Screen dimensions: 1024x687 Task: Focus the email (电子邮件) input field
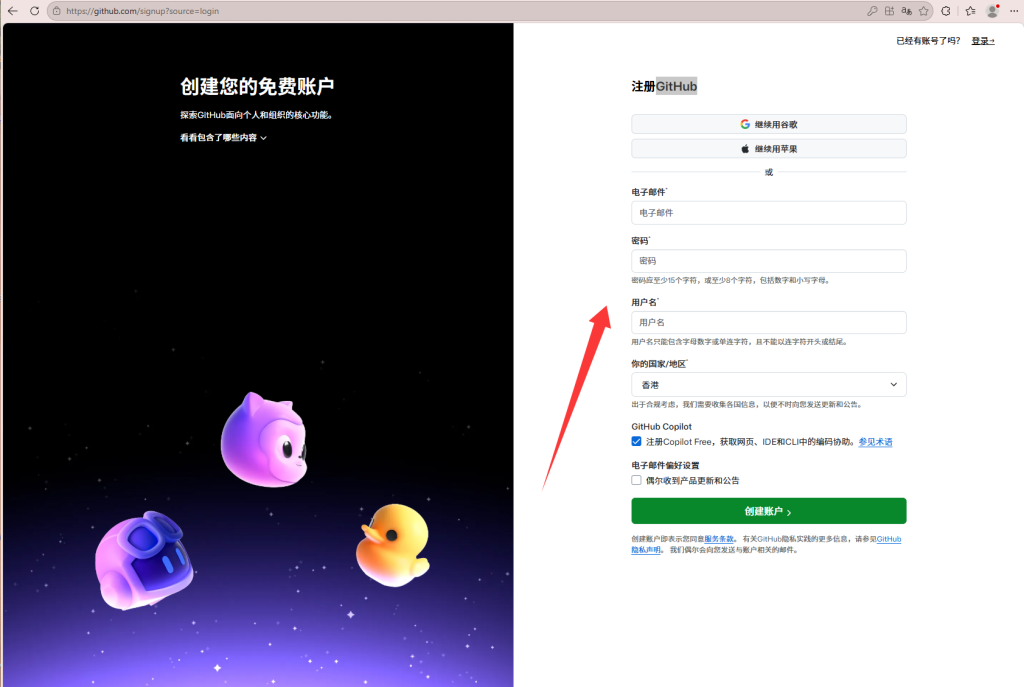pyautogui.click(x=769, y=213)
